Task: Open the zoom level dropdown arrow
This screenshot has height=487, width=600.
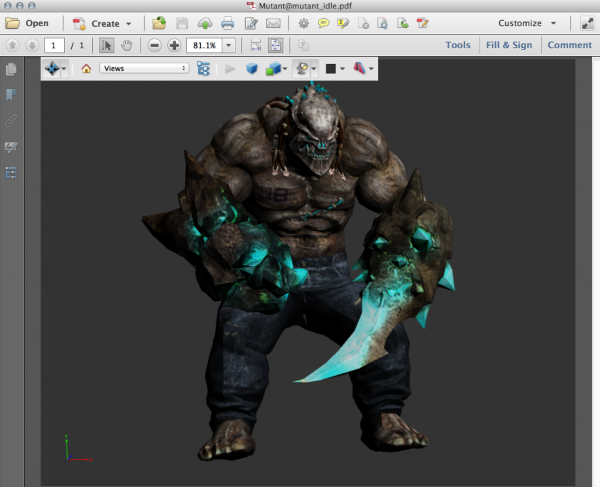Action: [x=229, y=46]
